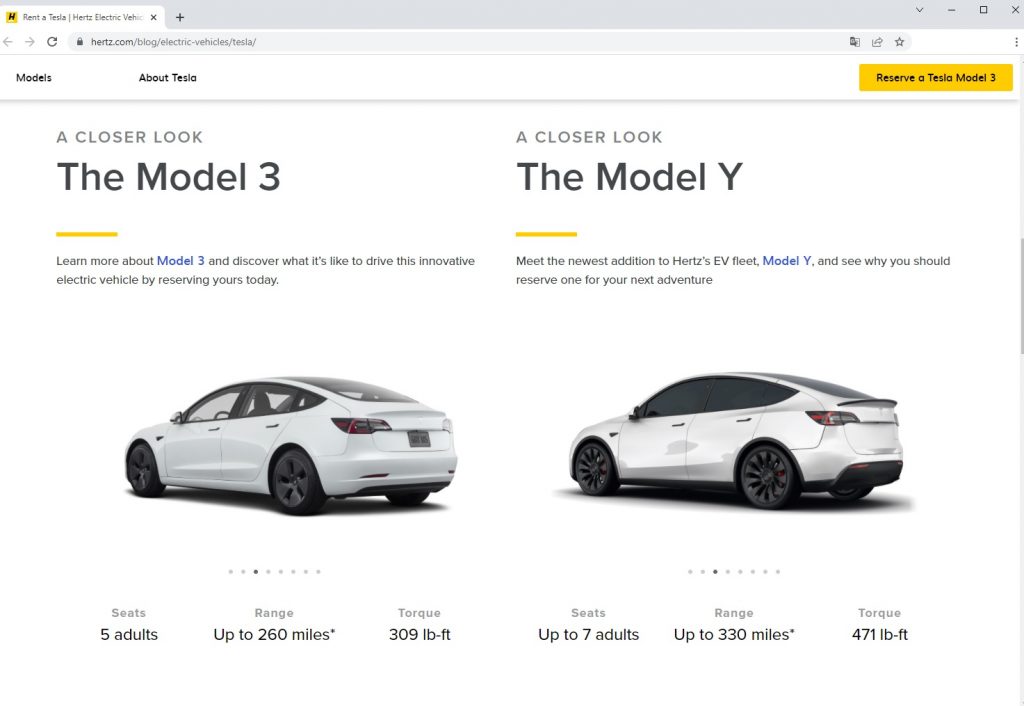Open the translate page icon

[x=855, y=42]
